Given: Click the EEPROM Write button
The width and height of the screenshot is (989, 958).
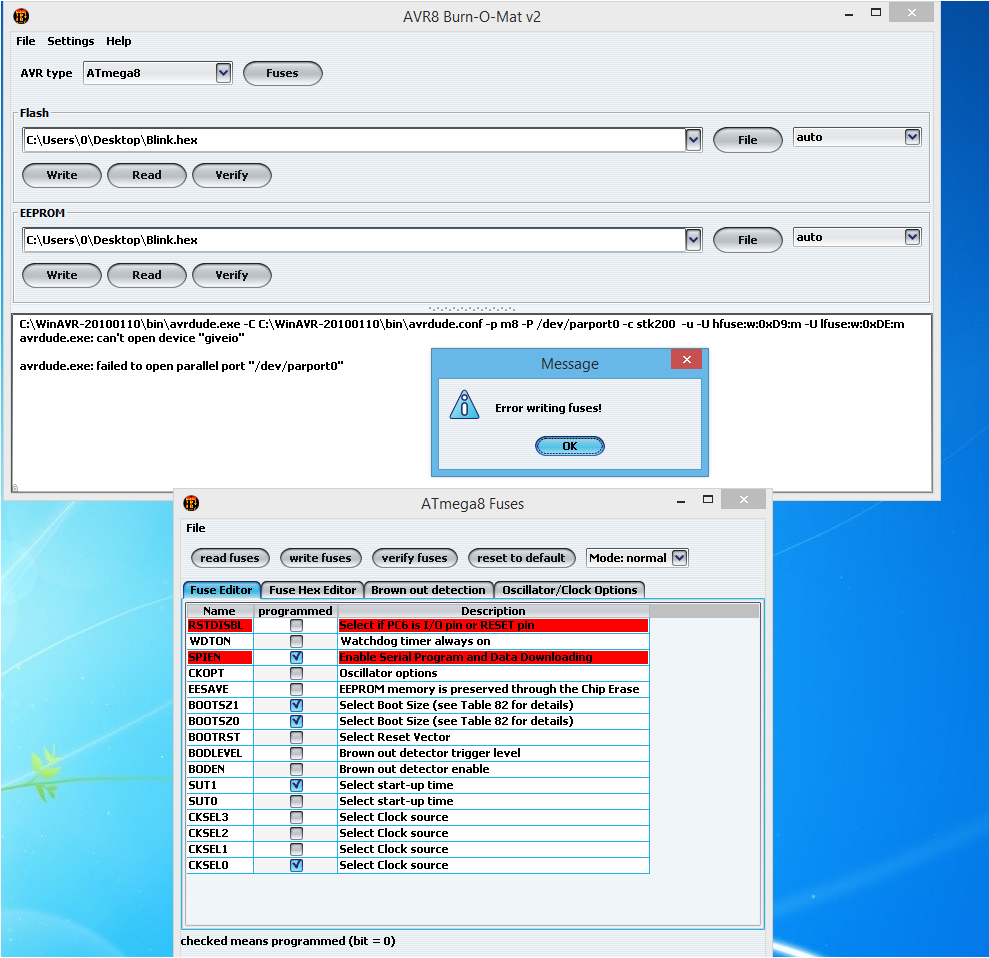Looking at the screenshot, I should point(62,275).
